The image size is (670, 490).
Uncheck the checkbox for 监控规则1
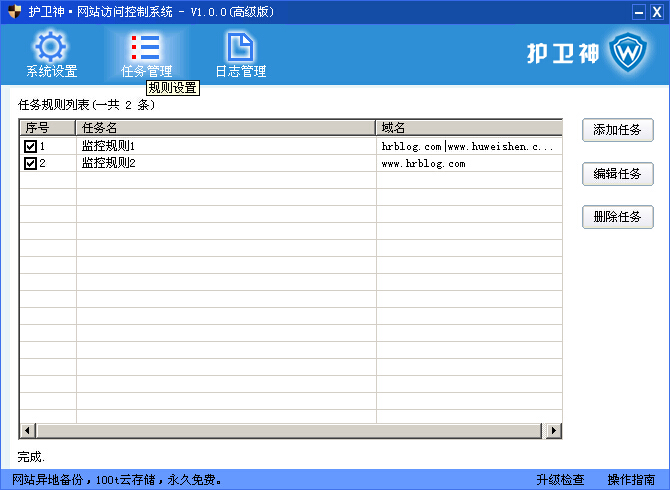tap(30, 147)
